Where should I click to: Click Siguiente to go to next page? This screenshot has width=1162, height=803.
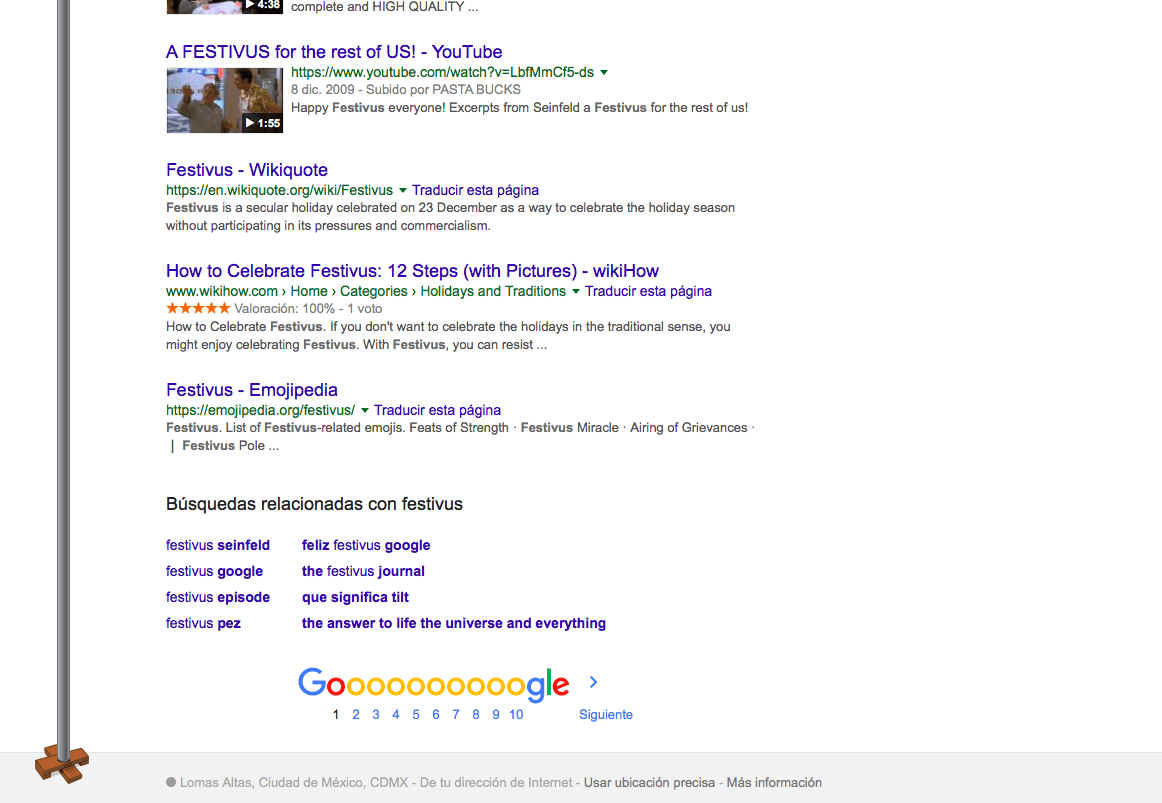pyautogui.click(x=605, y=714)
